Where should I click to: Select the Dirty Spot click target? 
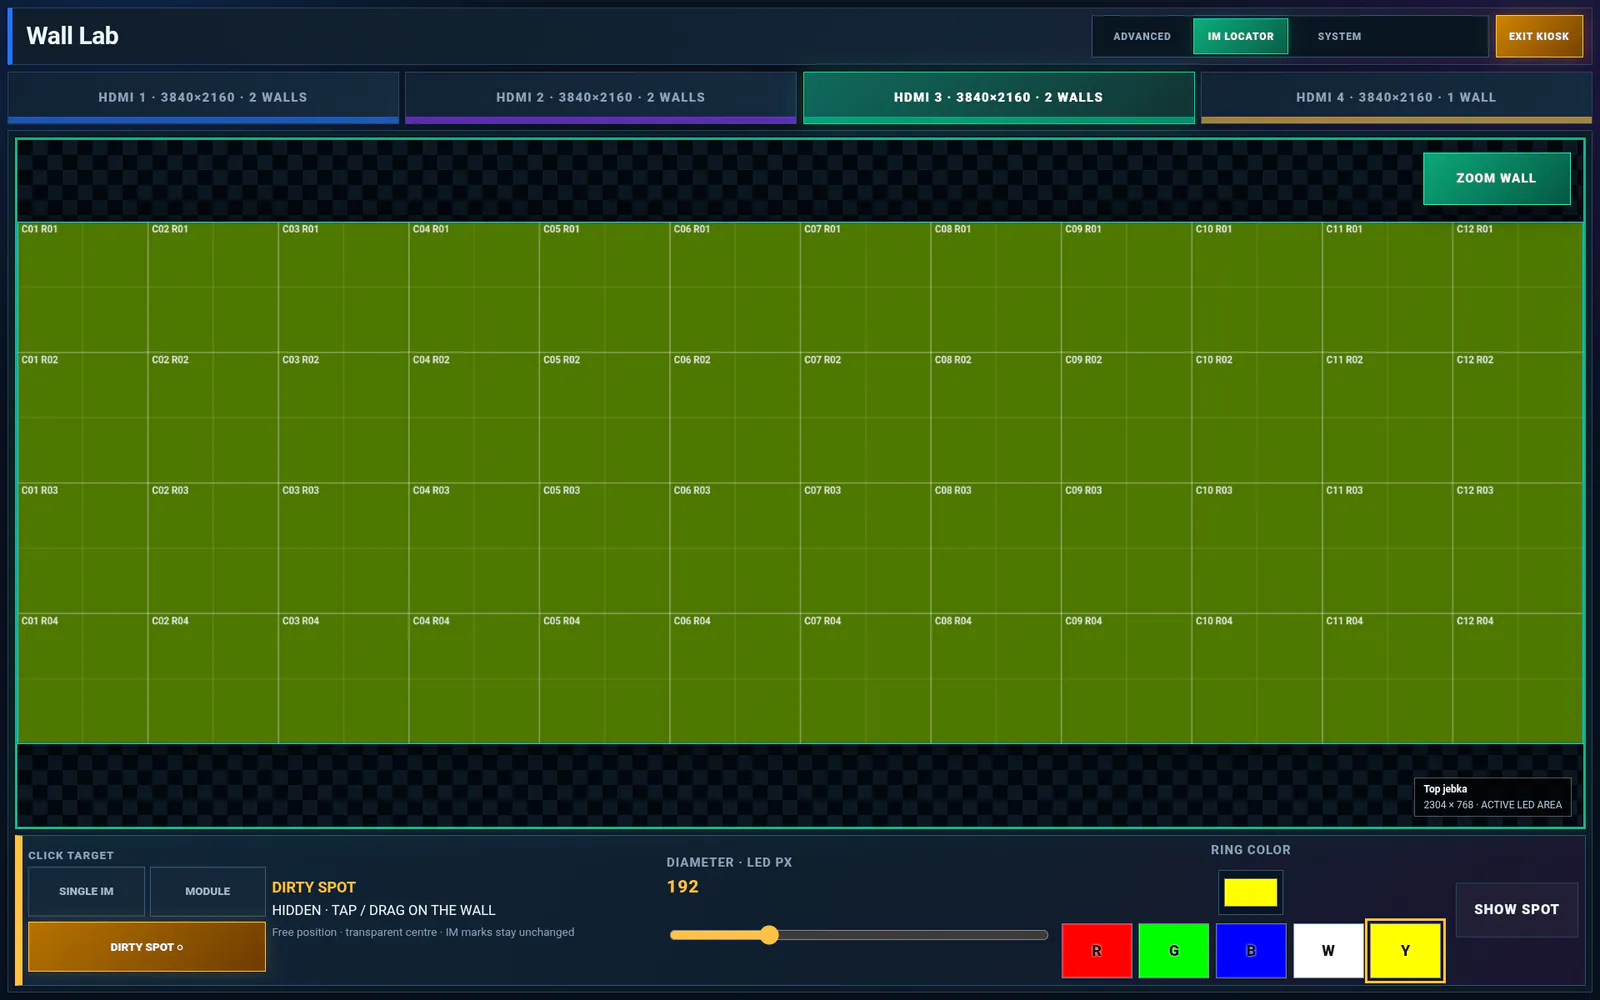[147, 947]
